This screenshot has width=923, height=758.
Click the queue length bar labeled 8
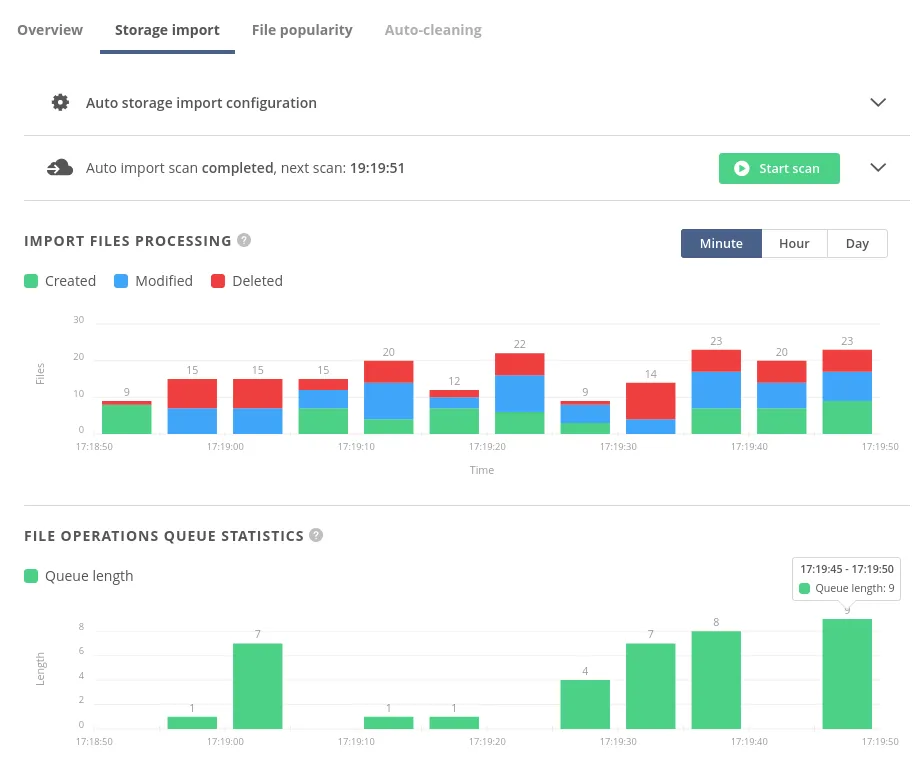point(716,680)
